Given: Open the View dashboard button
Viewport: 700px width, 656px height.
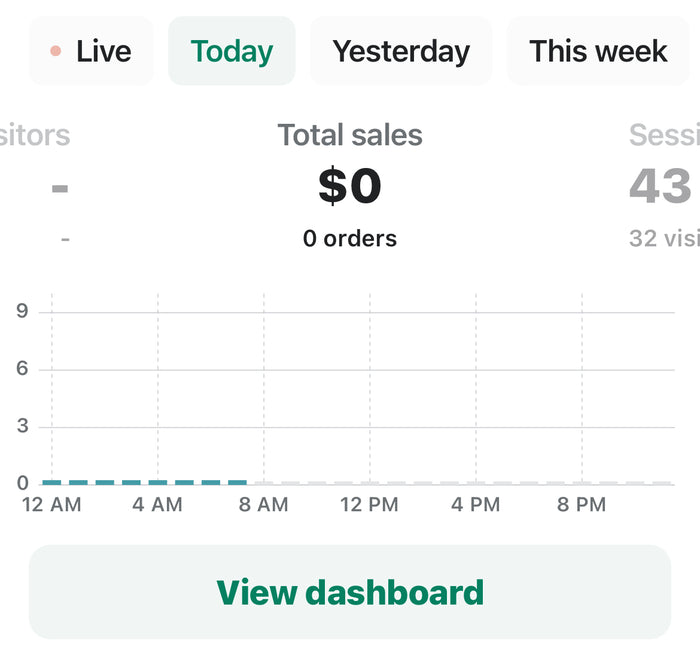Looking at the screenshot, I should (350, 592).
